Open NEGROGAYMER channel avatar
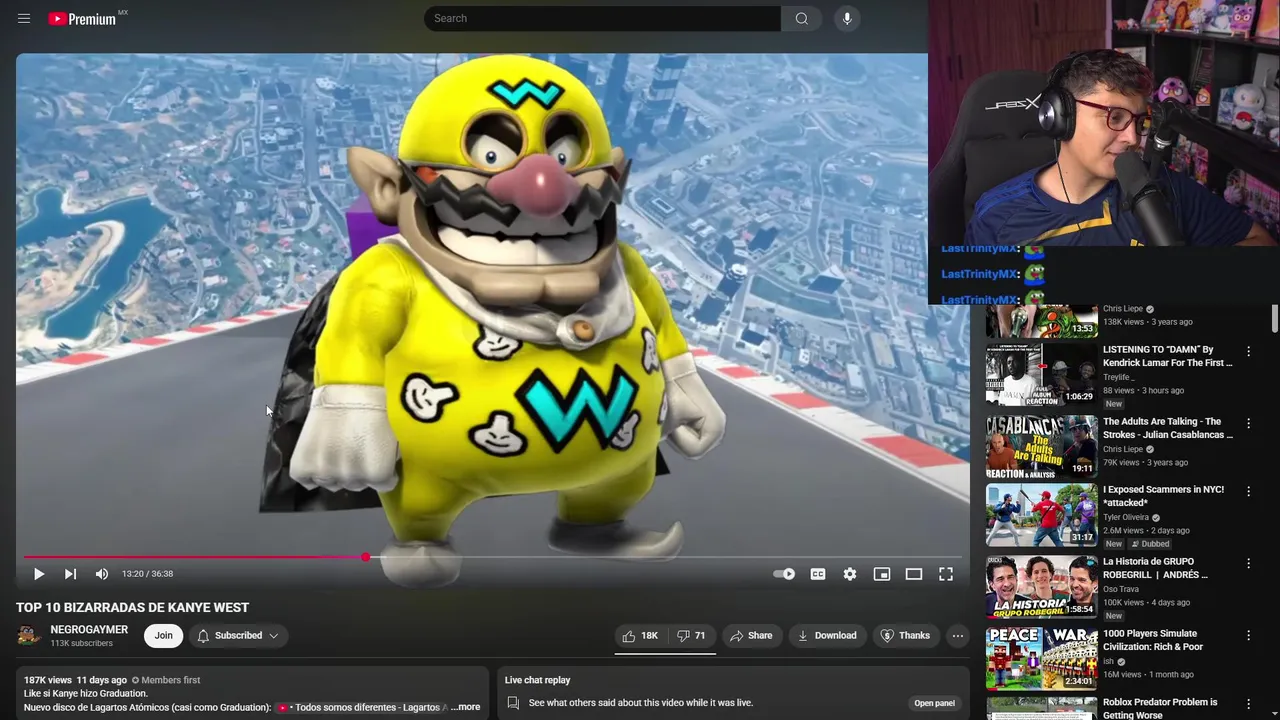 (x=29, y=635)
